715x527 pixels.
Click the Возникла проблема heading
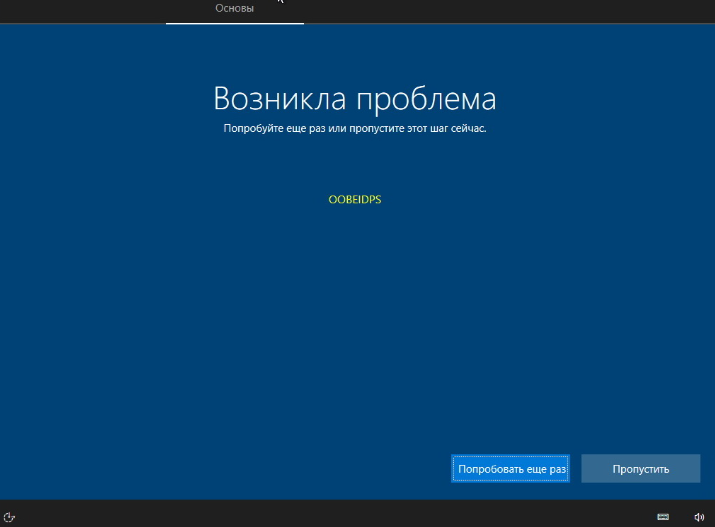point(355,98)
